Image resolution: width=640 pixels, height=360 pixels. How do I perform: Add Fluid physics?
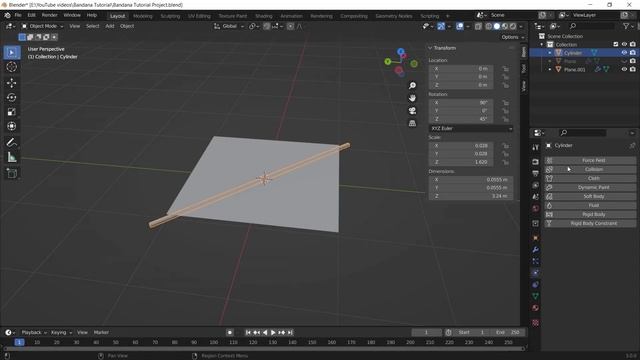click(x=590, y=205)
